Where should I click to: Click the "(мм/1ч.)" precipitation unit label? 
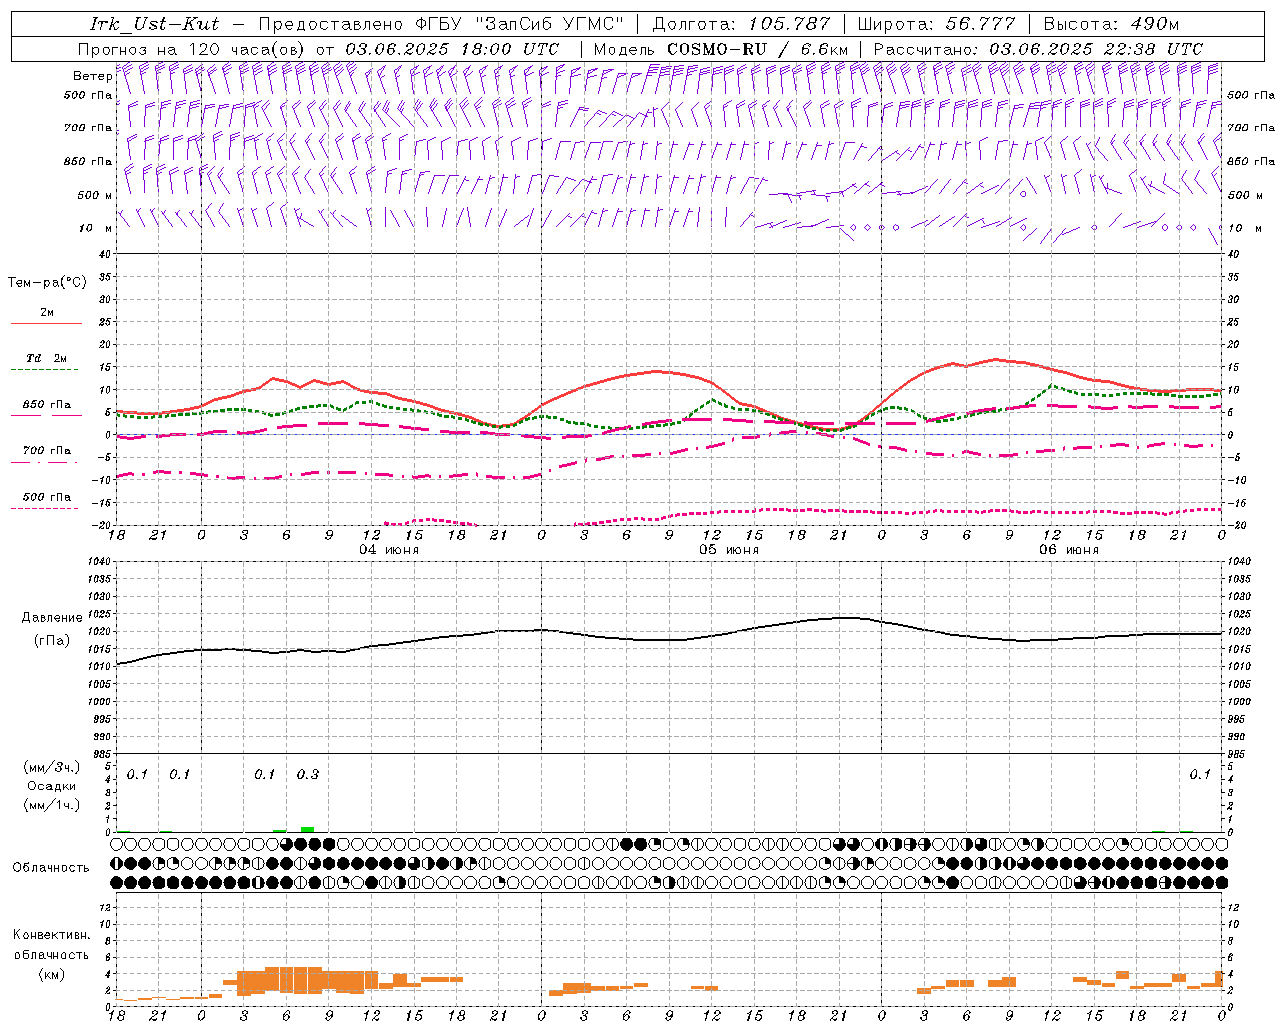click(51, 805)
